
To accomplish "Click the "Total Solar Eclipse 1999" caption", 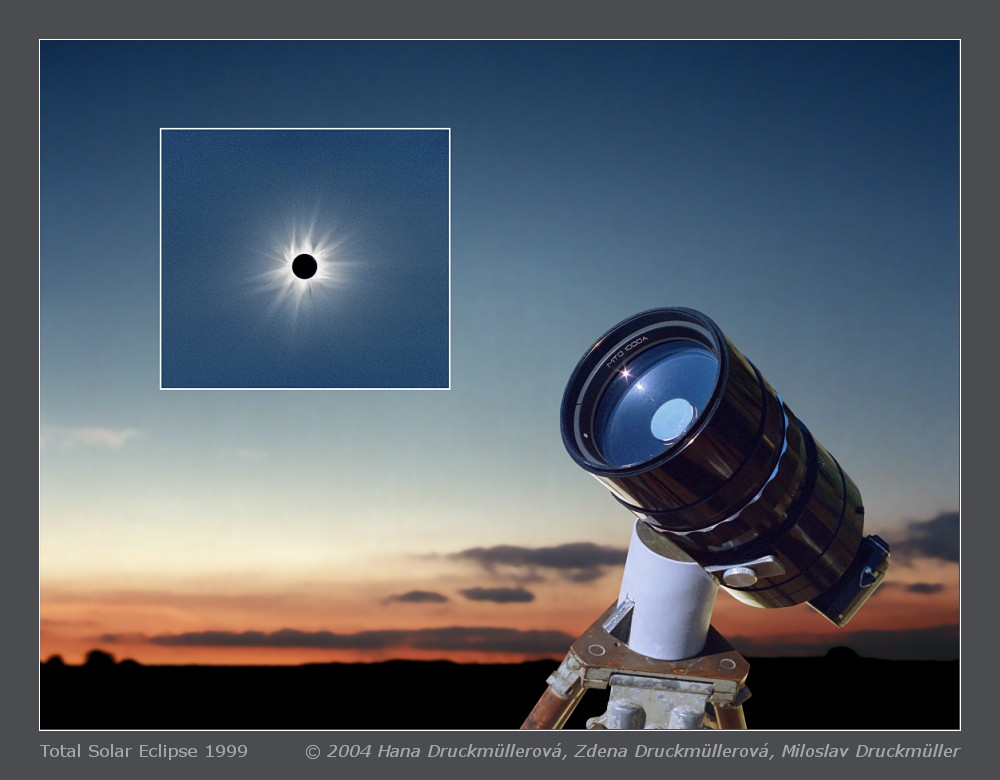I will coord(143,751).
